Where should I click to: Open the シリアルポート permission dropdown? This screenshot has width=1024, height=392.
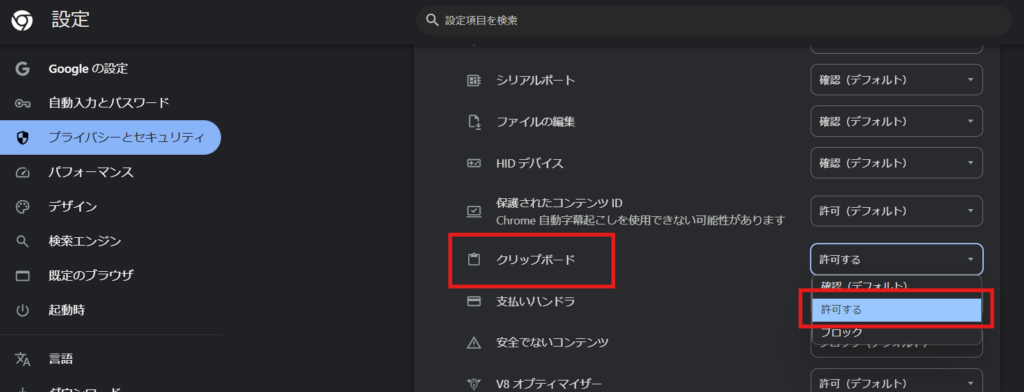point(897,80)
